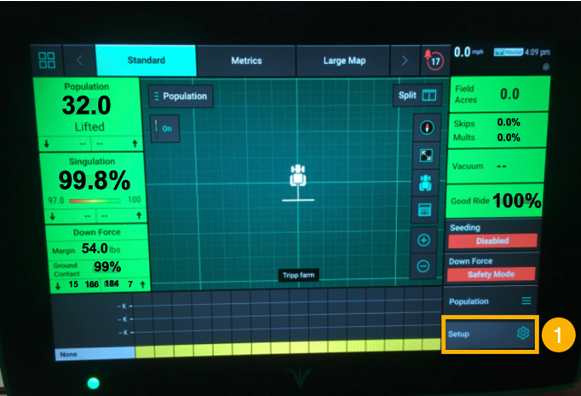Click the Down Force high row up arrow
Viewport: 581px width, 396px height.
tap(143, 284)
